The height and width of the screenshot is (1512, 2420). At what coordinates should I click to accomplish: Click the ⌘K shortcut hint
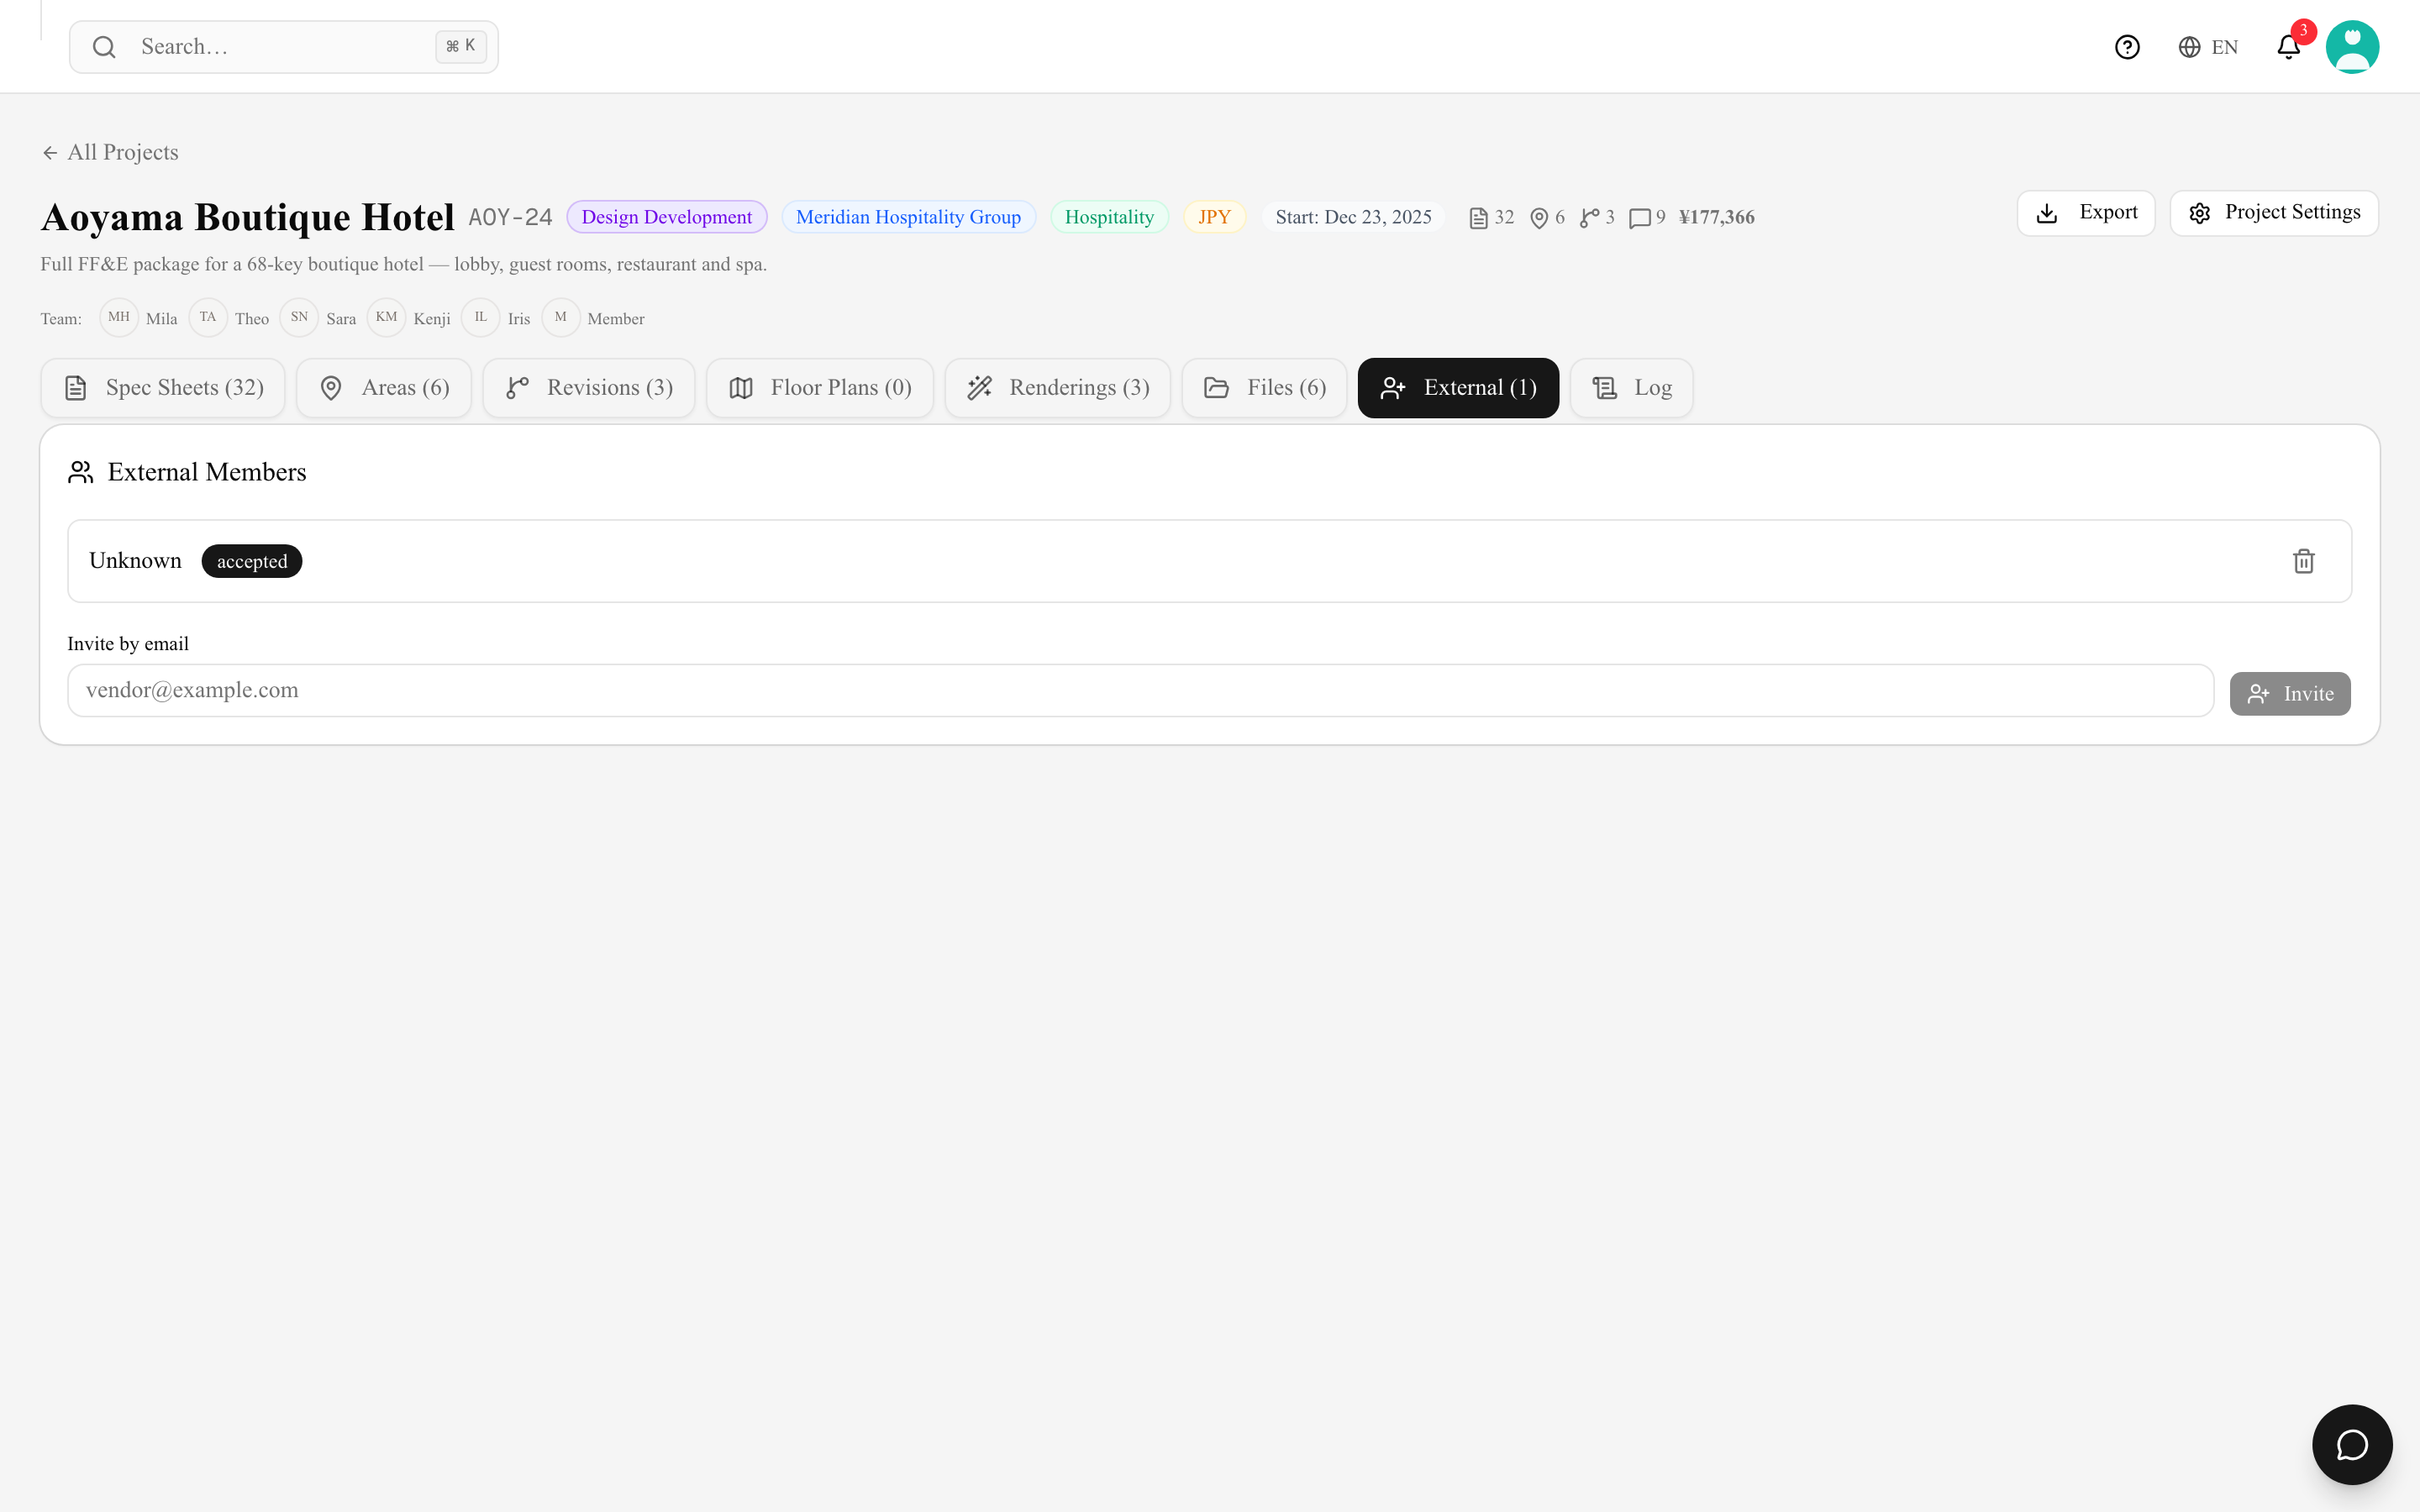point(461,46)
